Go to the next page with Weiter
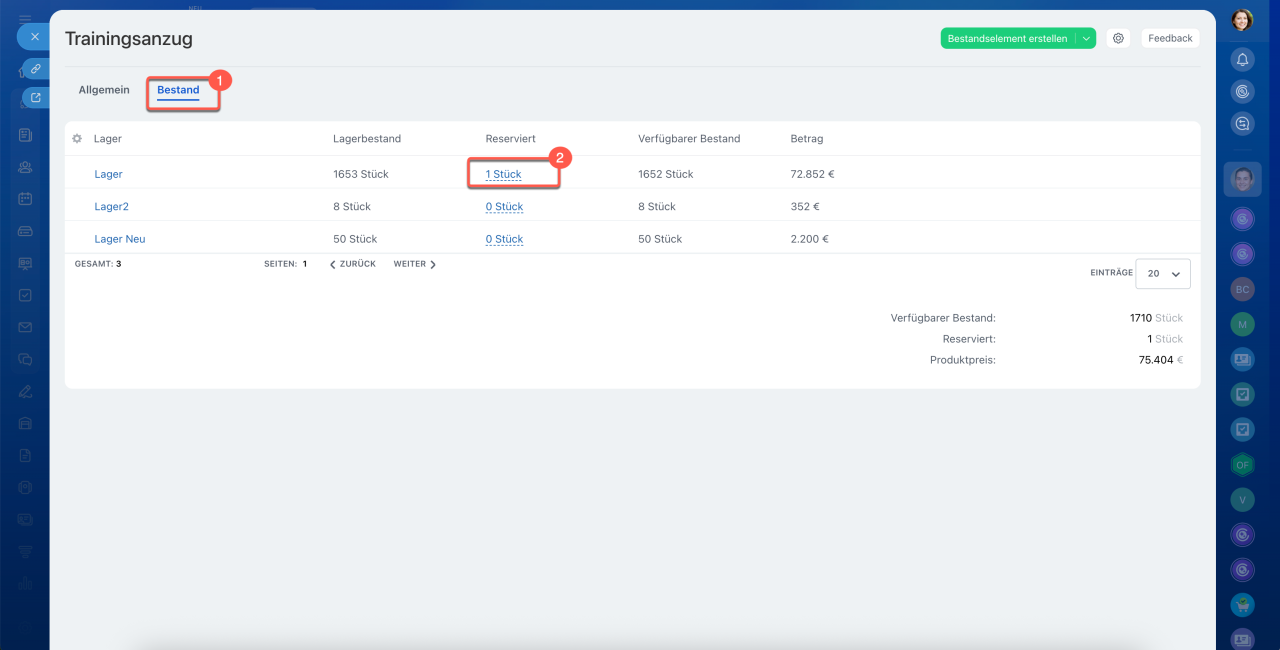Image resolution: width=1280 pixels, height=650 pixels. pos(415,264)
